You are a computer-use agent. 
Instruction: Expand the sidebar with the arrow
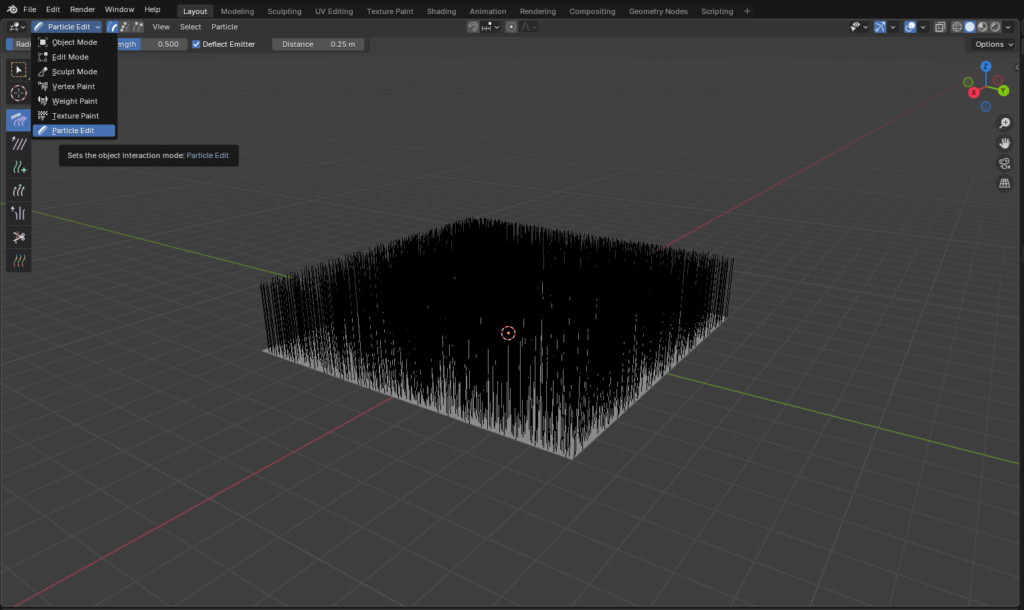click(1017, 67)
